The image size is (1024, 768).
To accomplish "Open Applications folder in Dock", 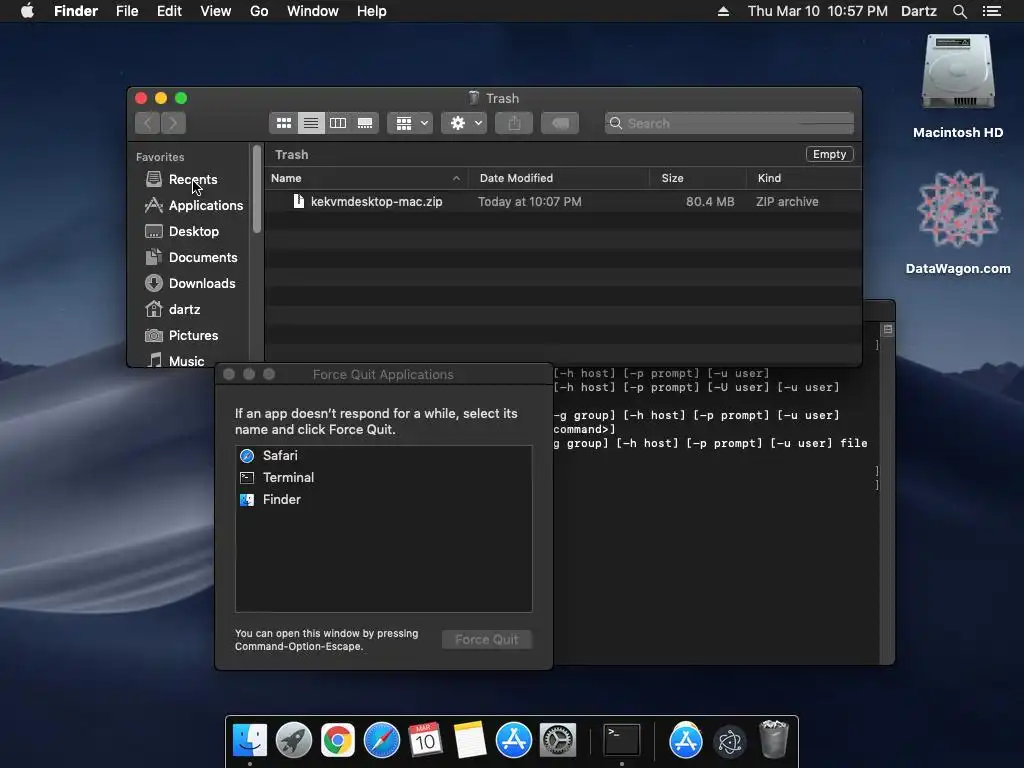I will click(x=686, y=741).
